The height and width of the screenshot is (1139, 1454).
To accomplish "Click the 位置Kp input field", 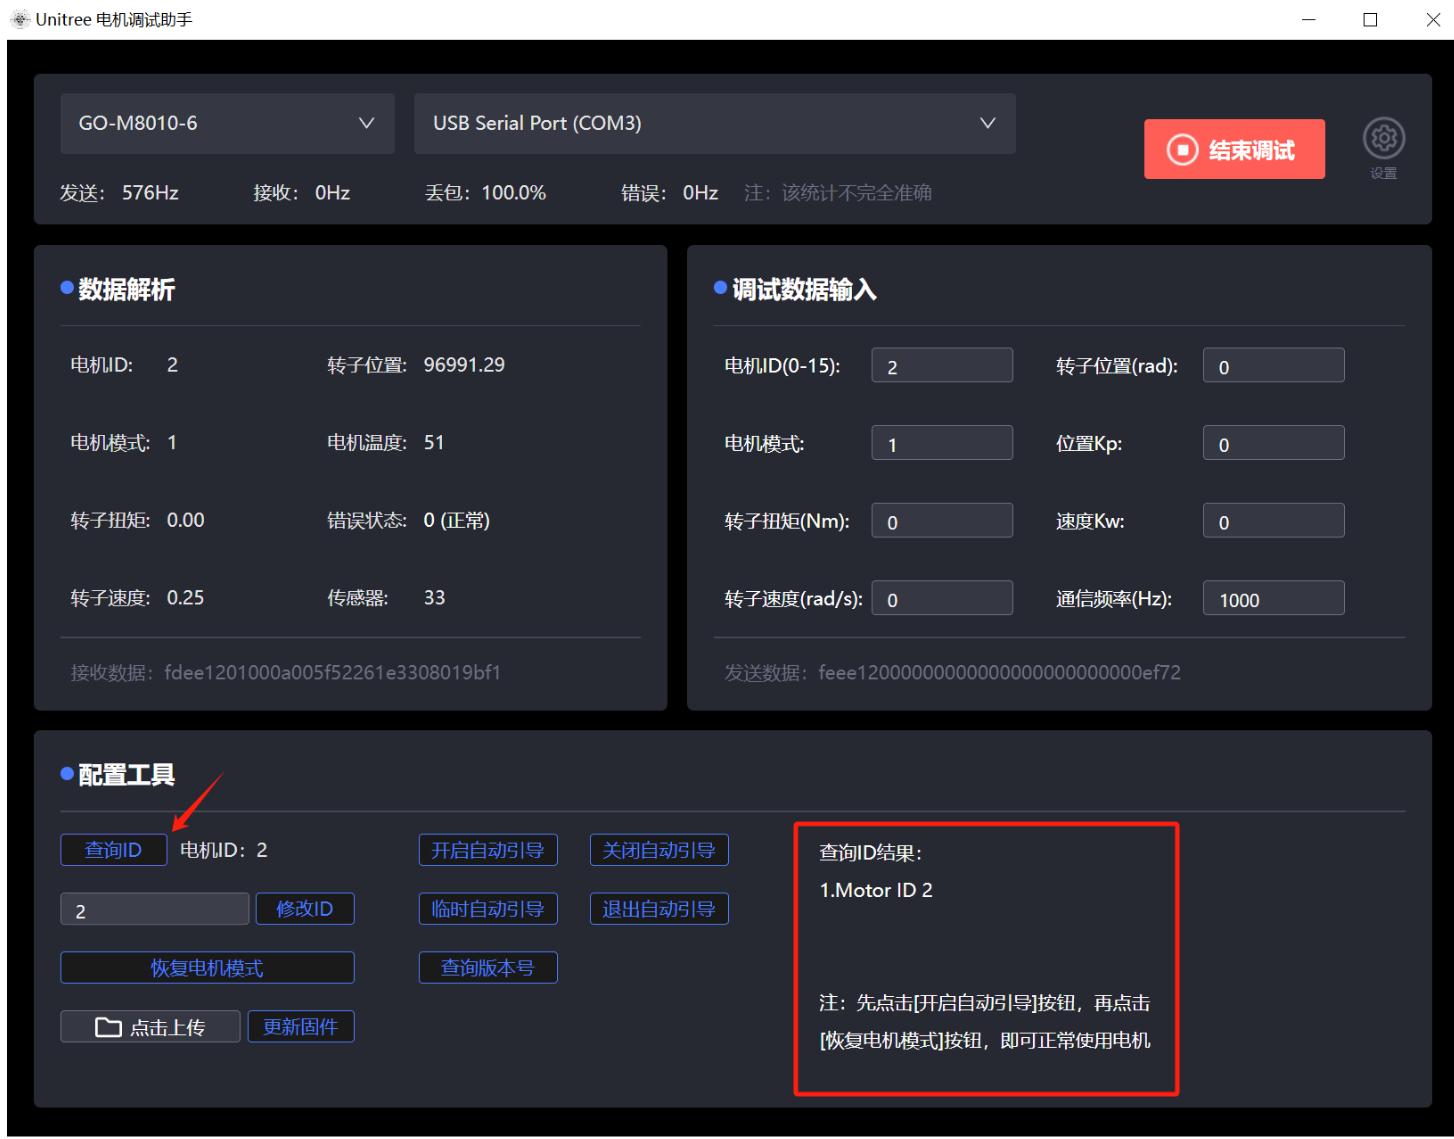I will (1272, 444).
